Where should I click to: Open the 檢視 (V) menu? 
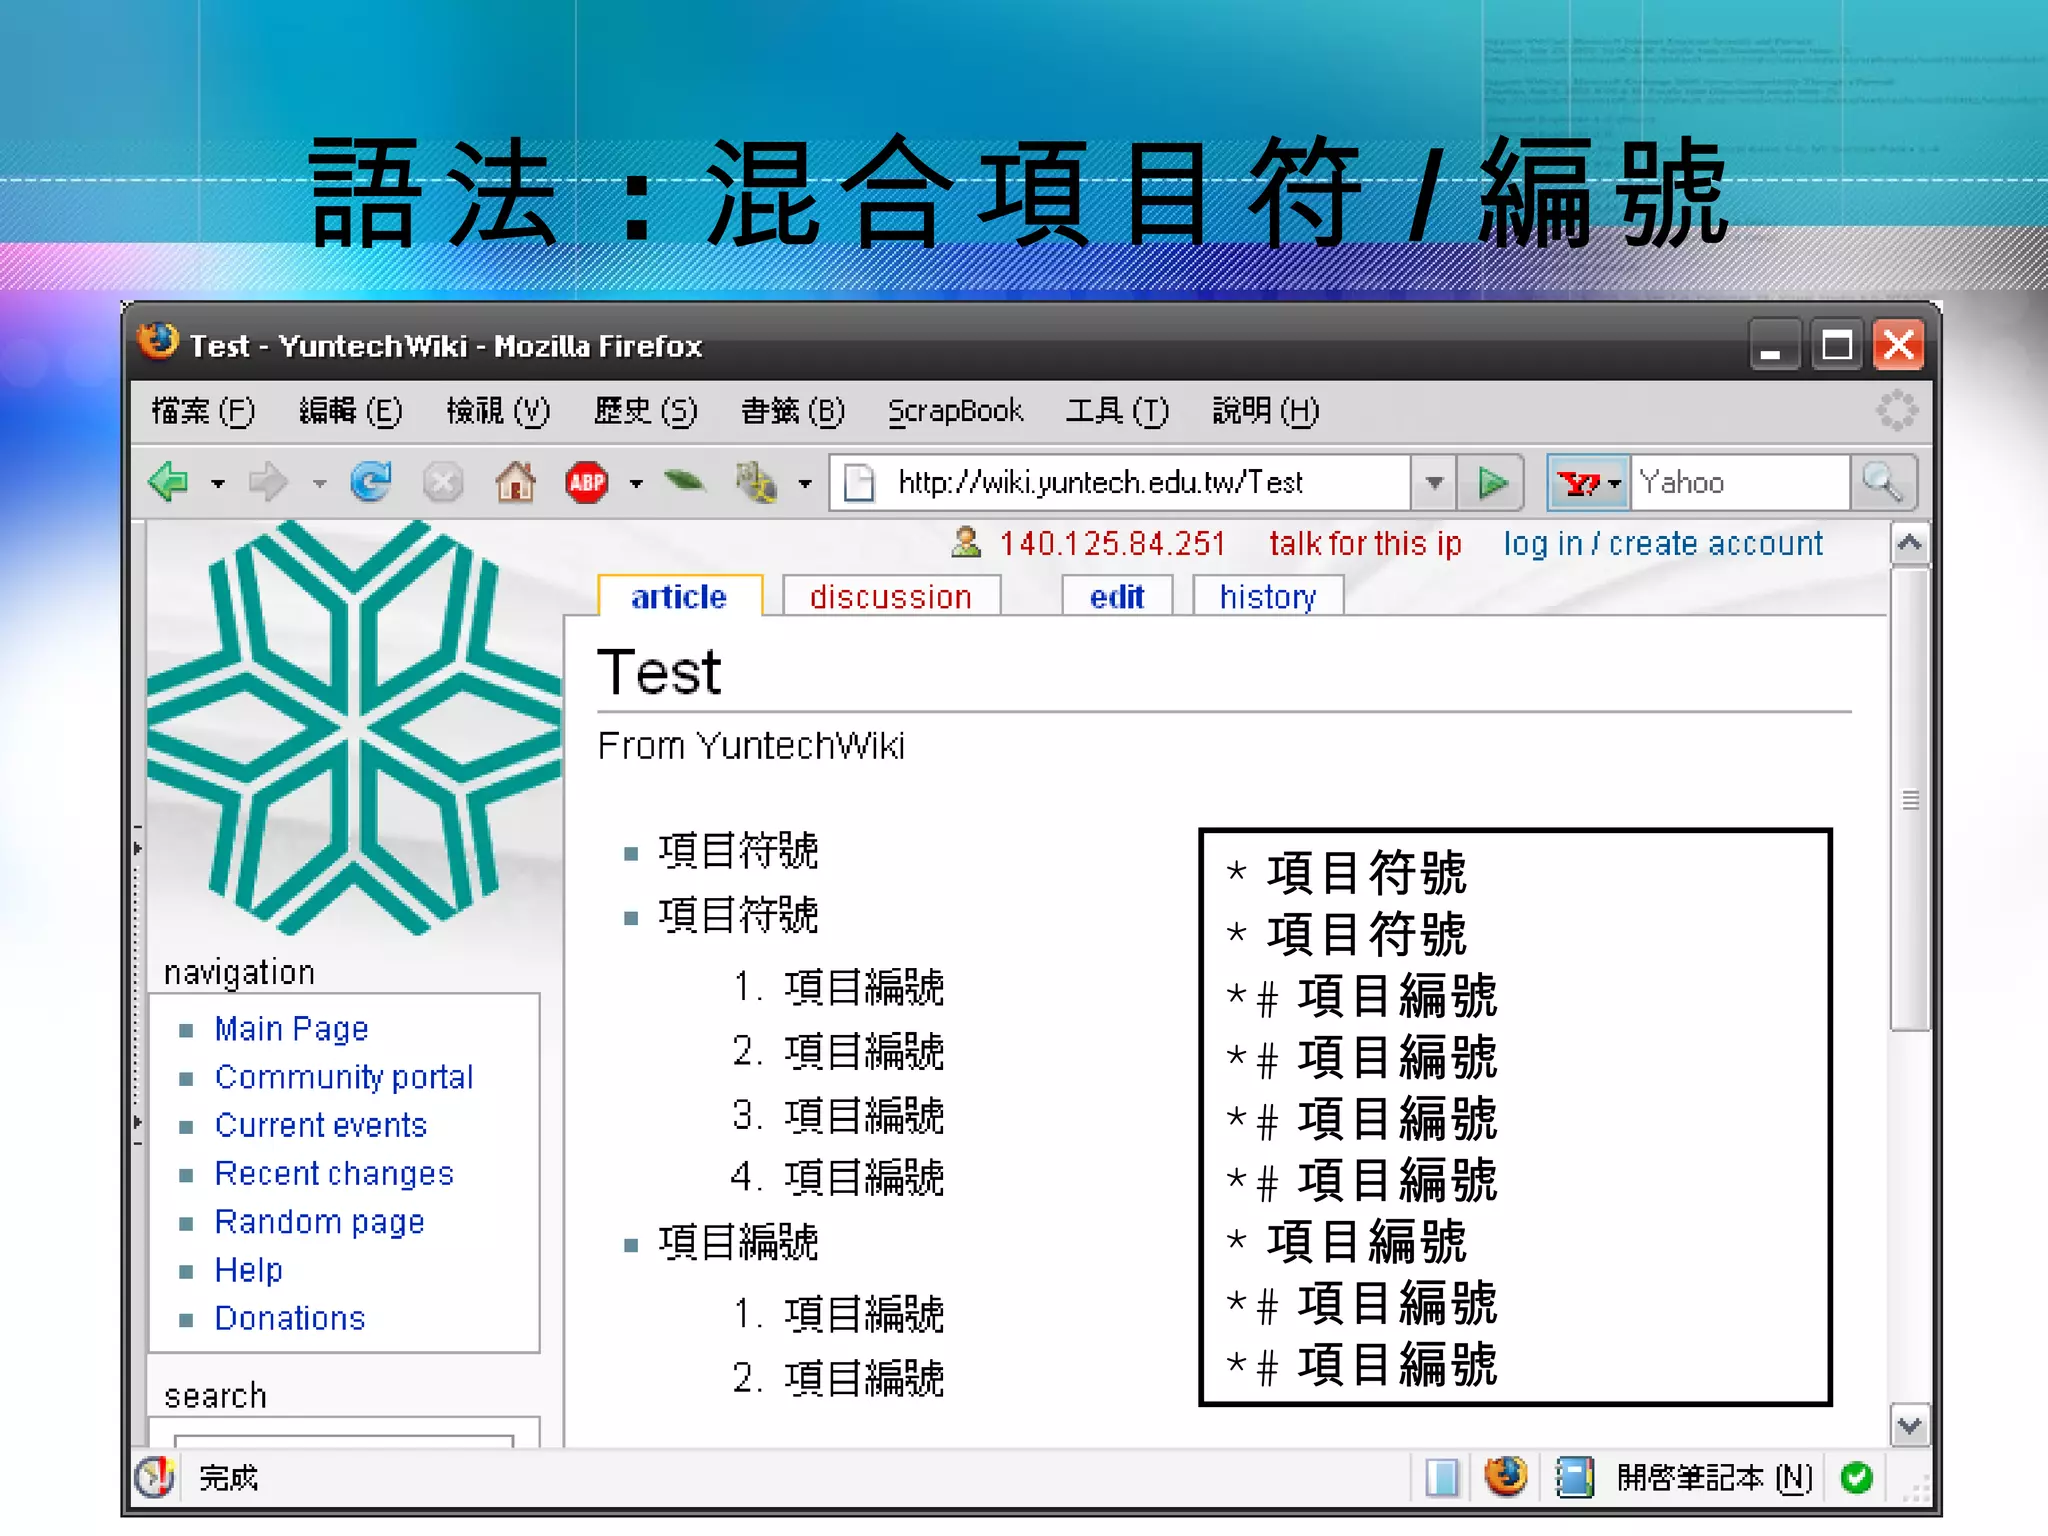498,411
